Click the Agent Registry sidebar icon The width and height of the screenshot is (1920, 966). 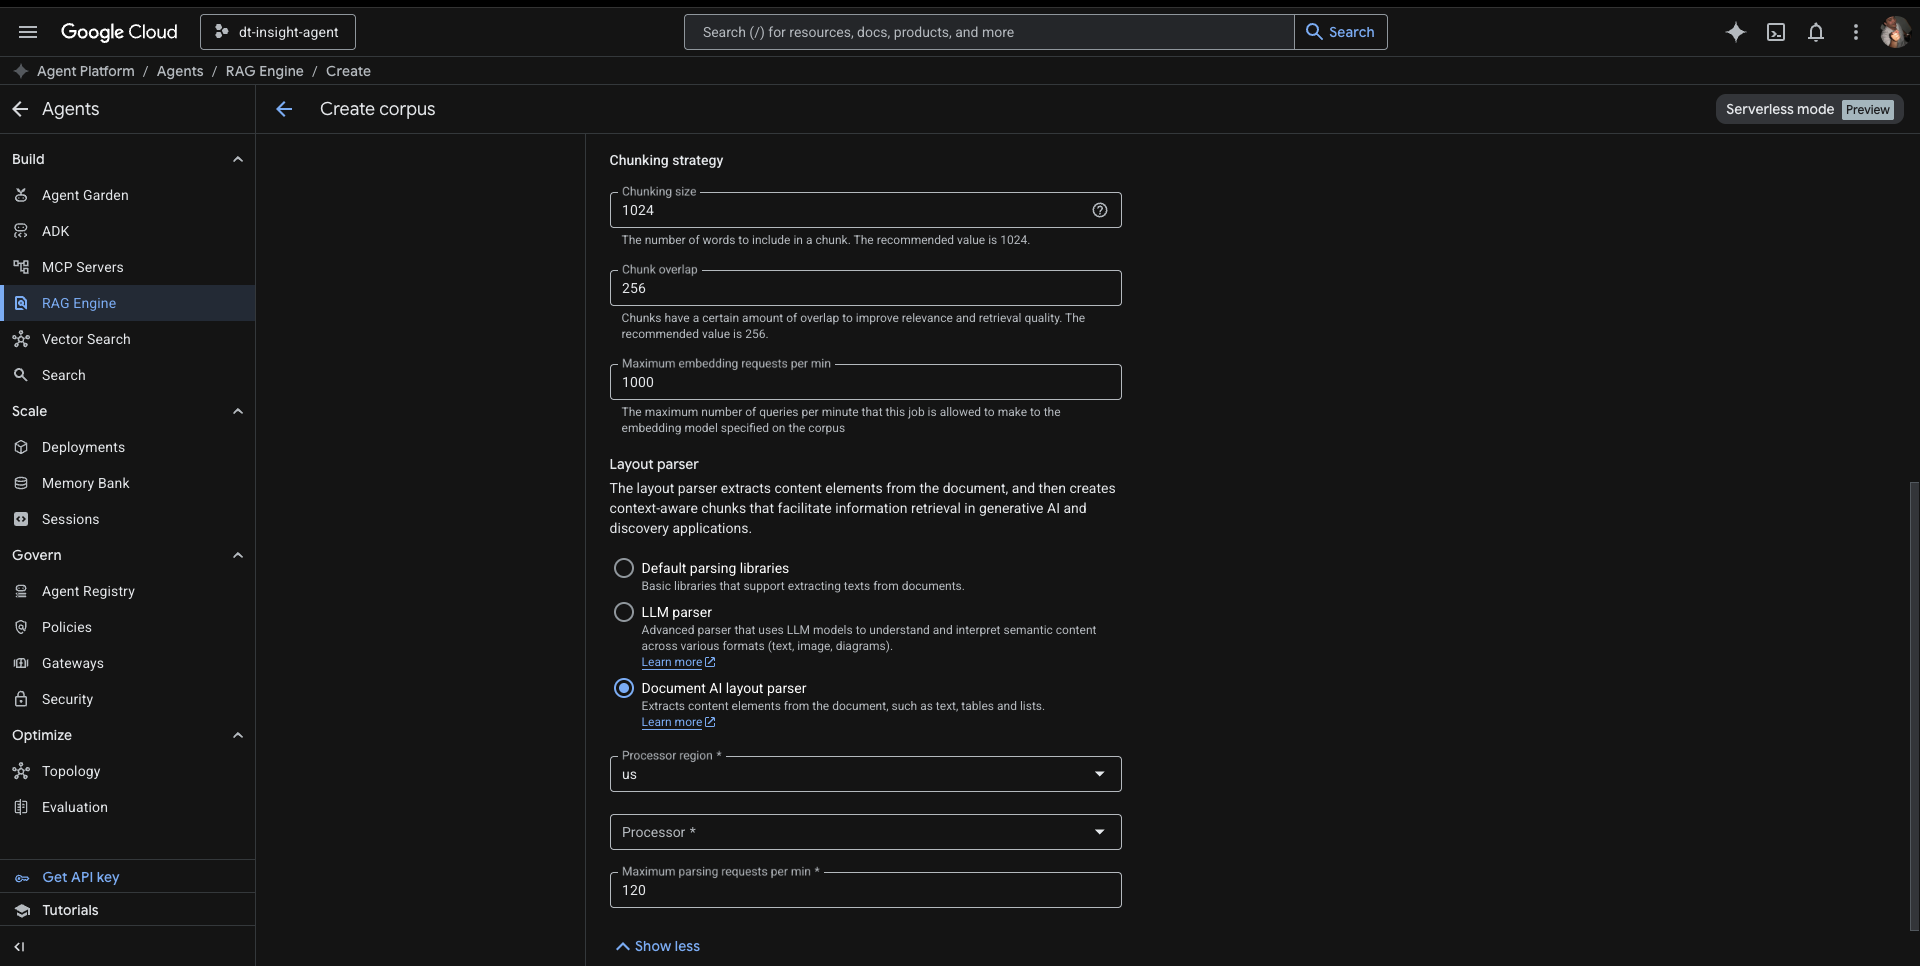[x=21, y=591]
